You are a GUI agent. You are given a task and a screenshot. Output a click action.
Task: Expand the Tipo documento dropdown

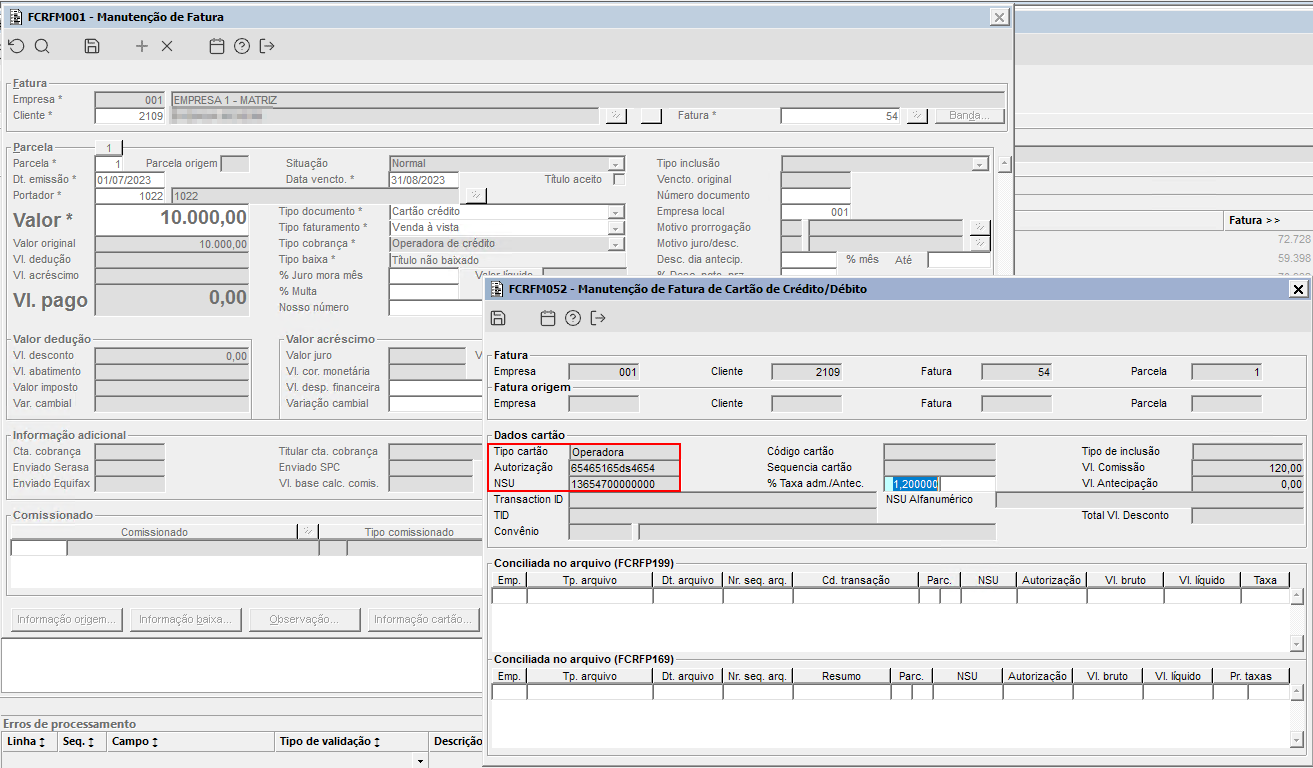click(x=616, y=212)
